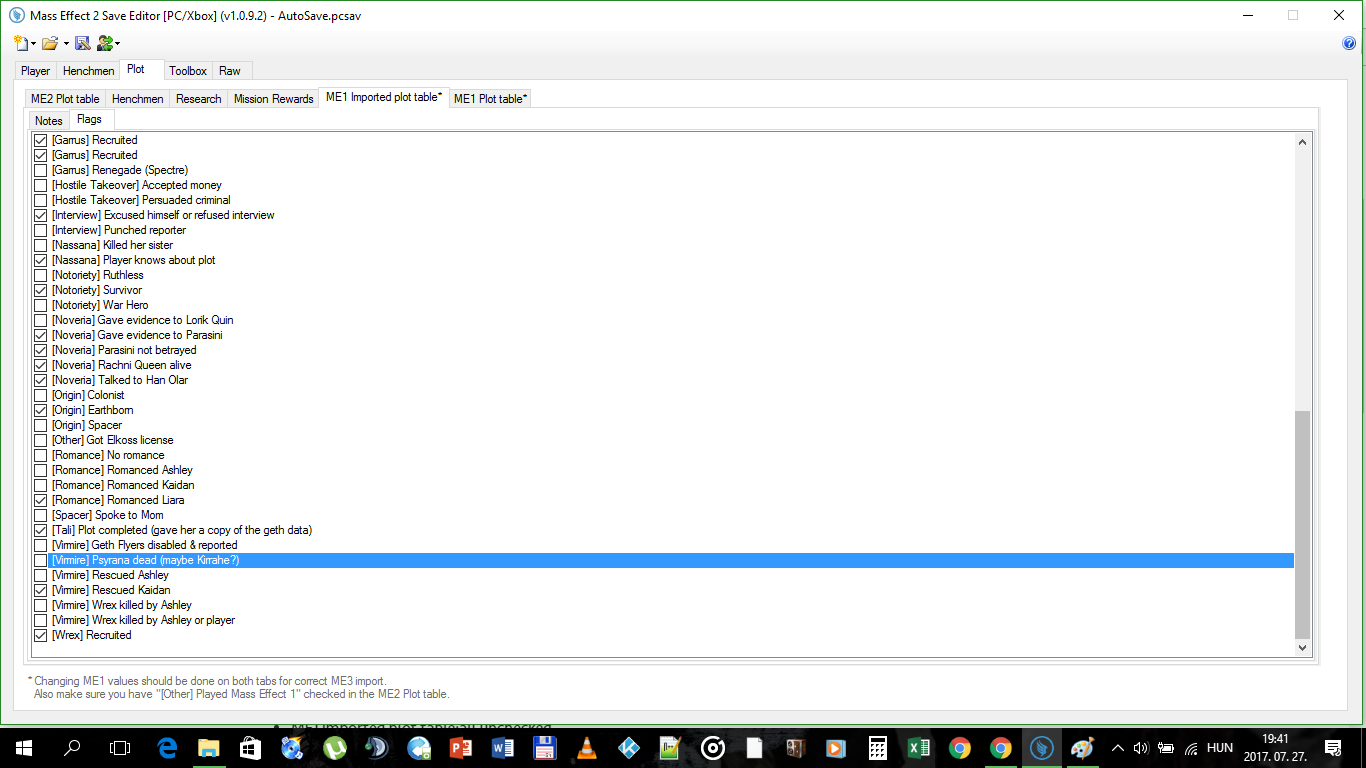Open the Action Center notifications icon
Screen dimensions: 1366x768
point(1332,747)
